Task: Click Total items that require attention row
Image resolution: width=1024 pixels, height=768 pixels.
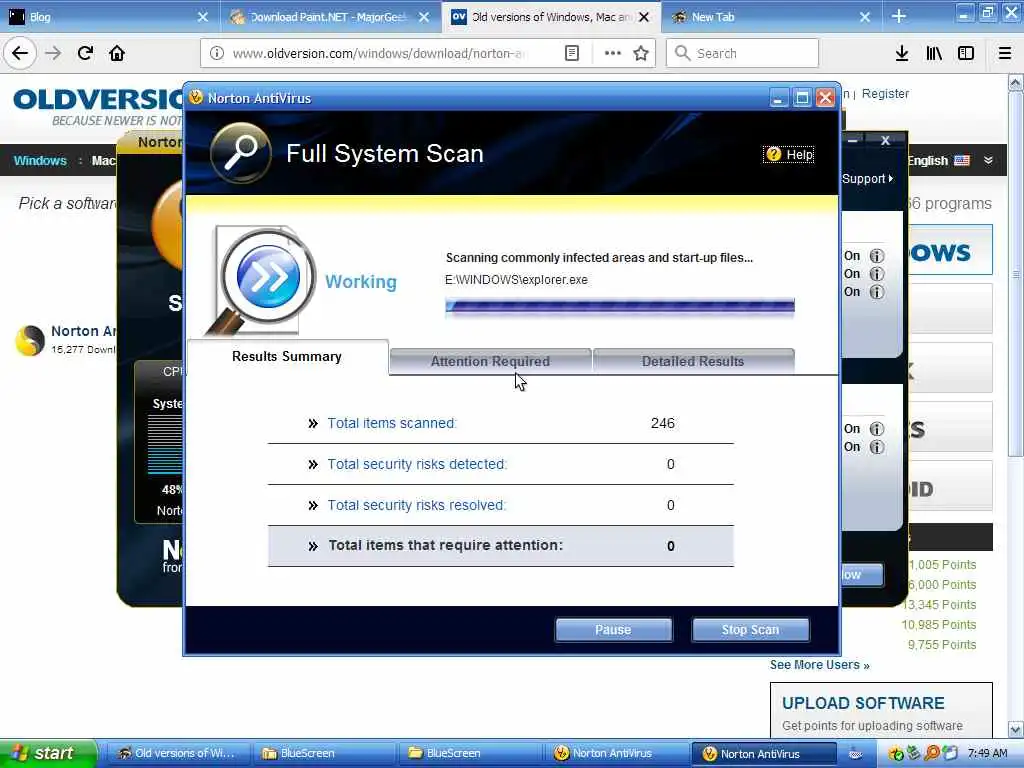Action: coord(501,546)
